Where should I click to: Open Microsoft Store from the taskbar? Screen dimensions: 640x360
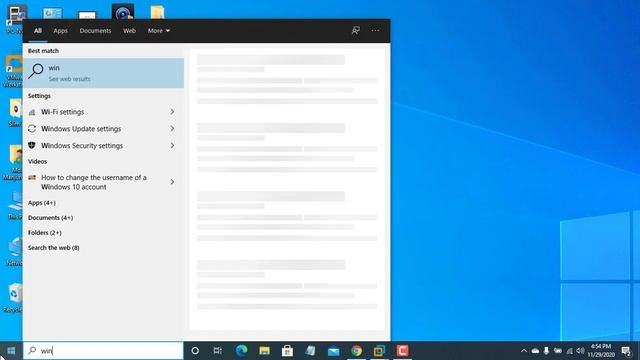pyautogui.click(x=287, y=351)
